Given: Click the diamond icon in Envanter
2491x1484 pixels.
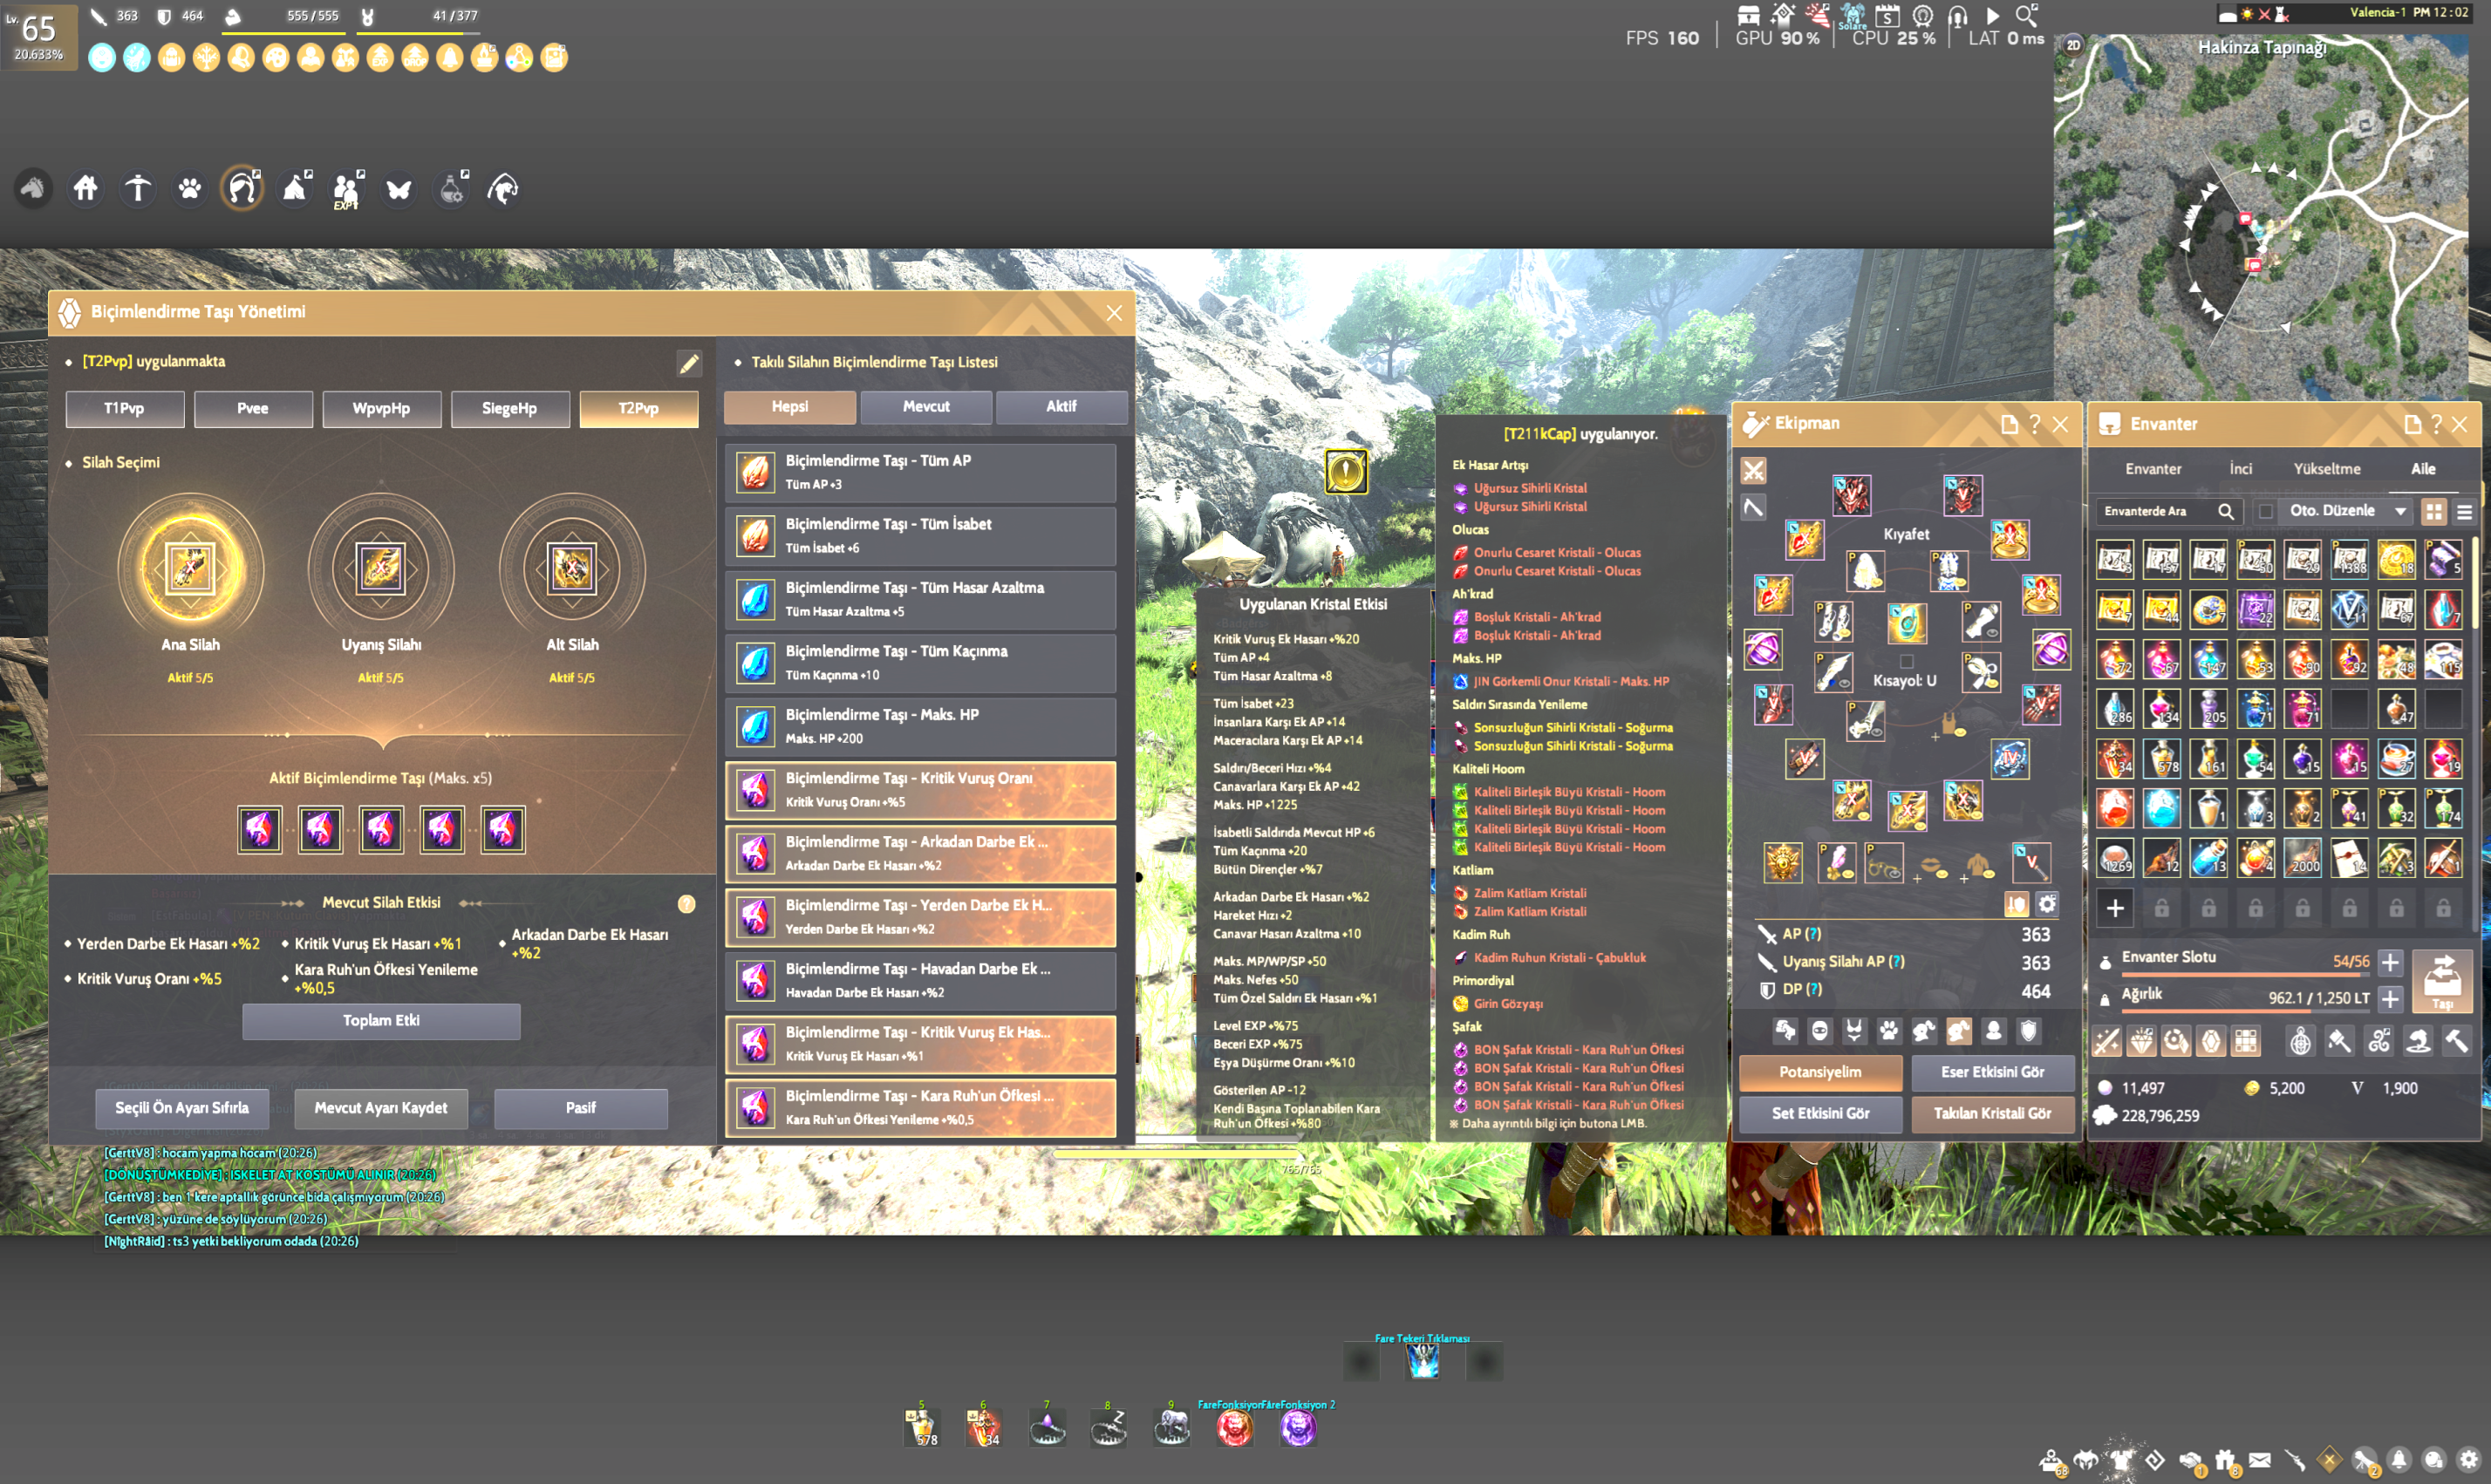Looking at the screenshot, I should (x=2141, y=1042).
